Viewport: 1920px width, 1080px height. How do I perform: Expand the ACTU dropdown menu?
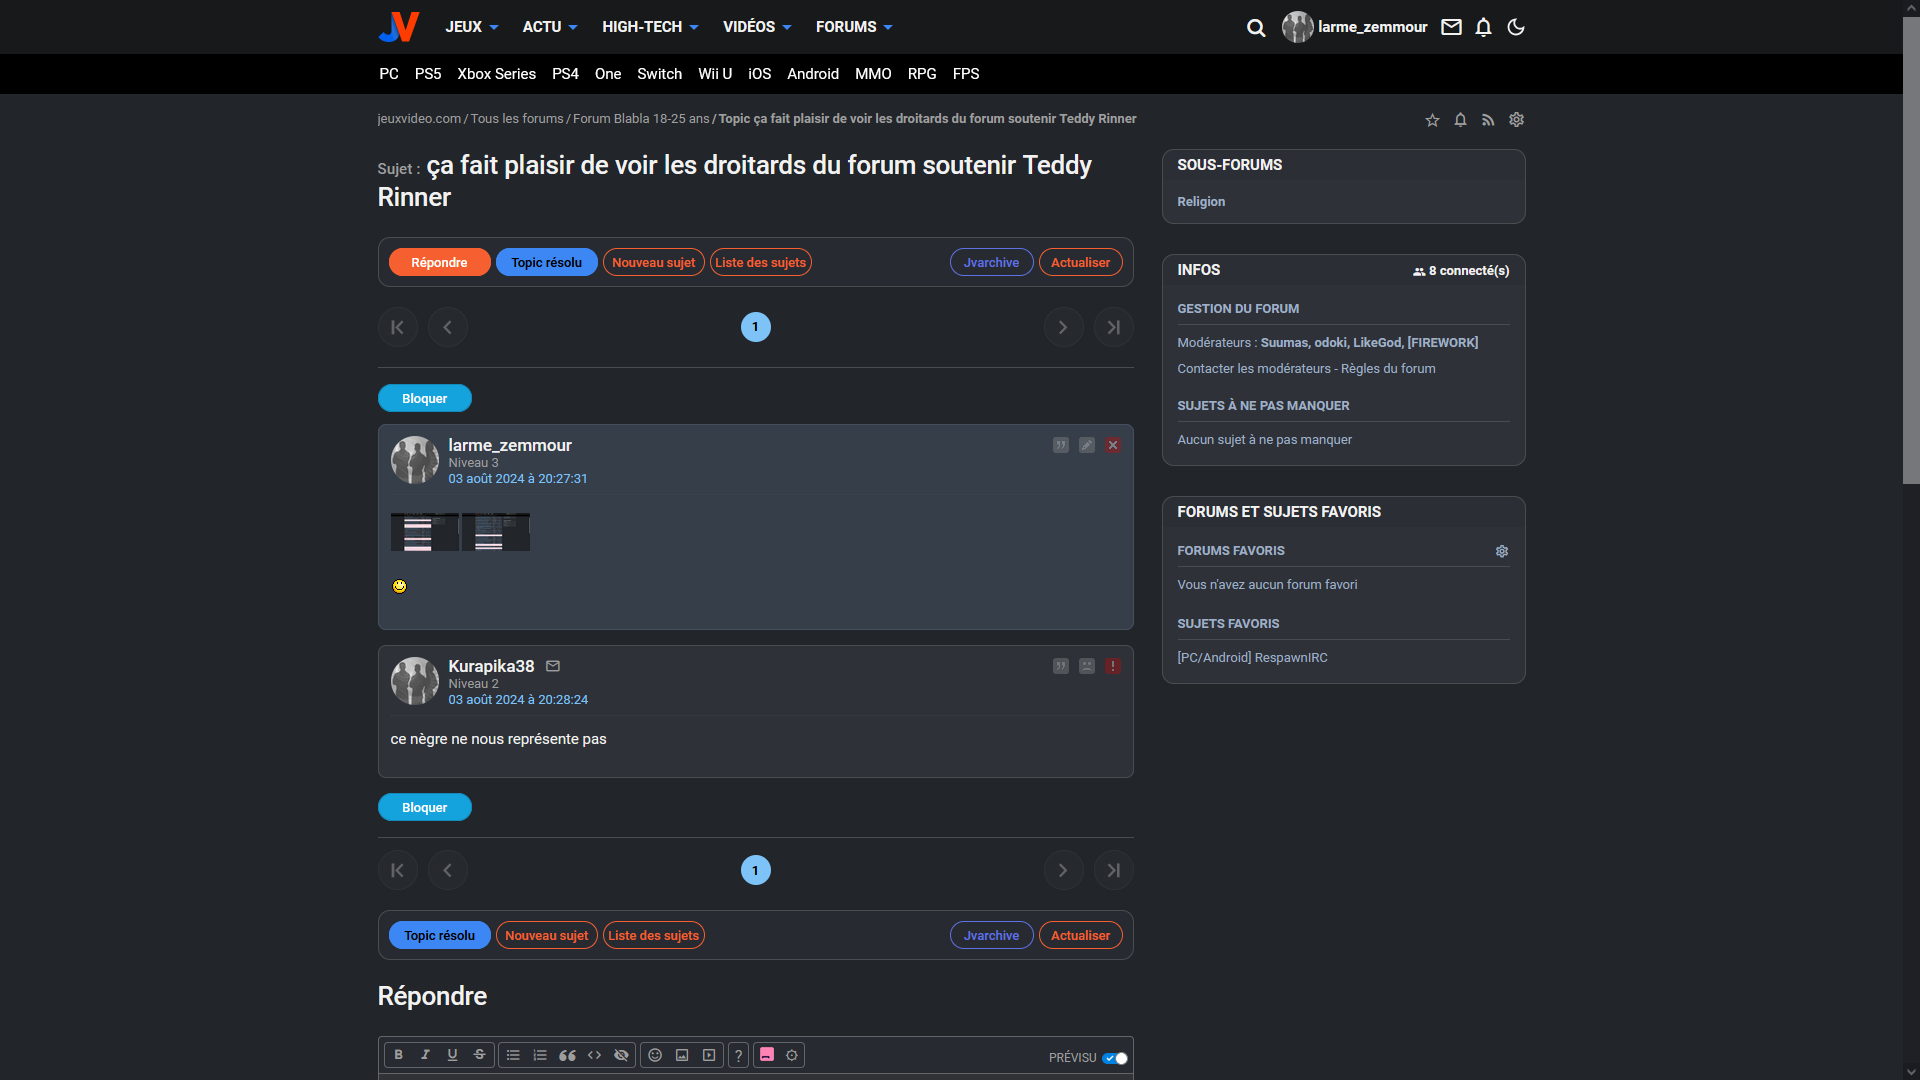click(550, 27)
